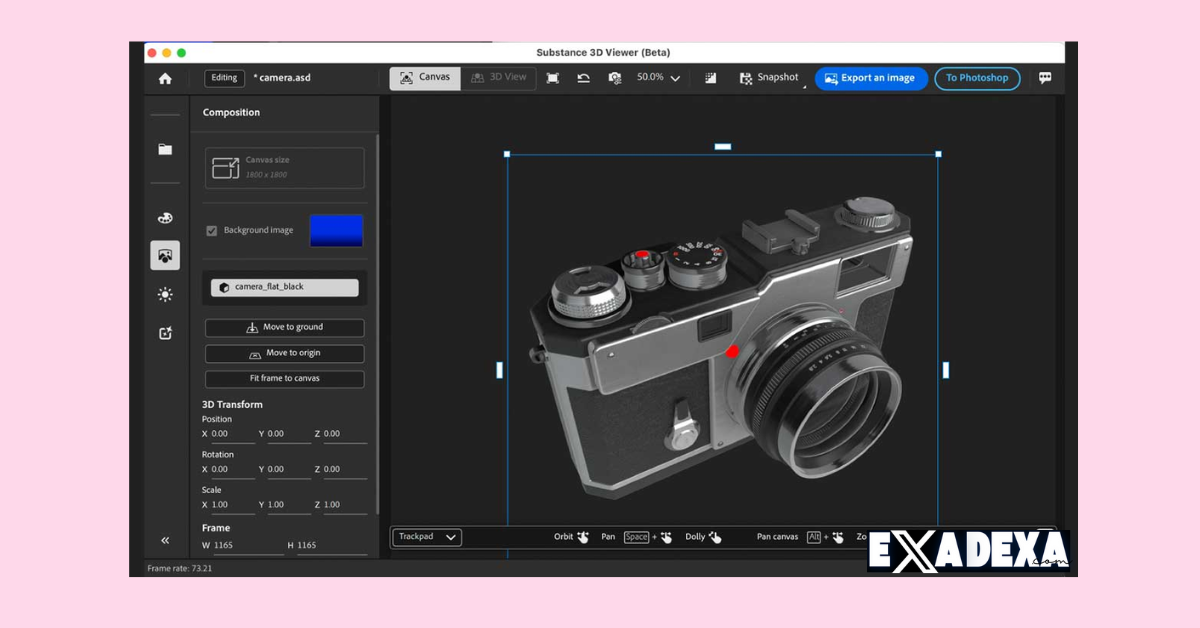Select the Canvas tab
Viewport: 1200px width, 628px height.
click(424, 77)
